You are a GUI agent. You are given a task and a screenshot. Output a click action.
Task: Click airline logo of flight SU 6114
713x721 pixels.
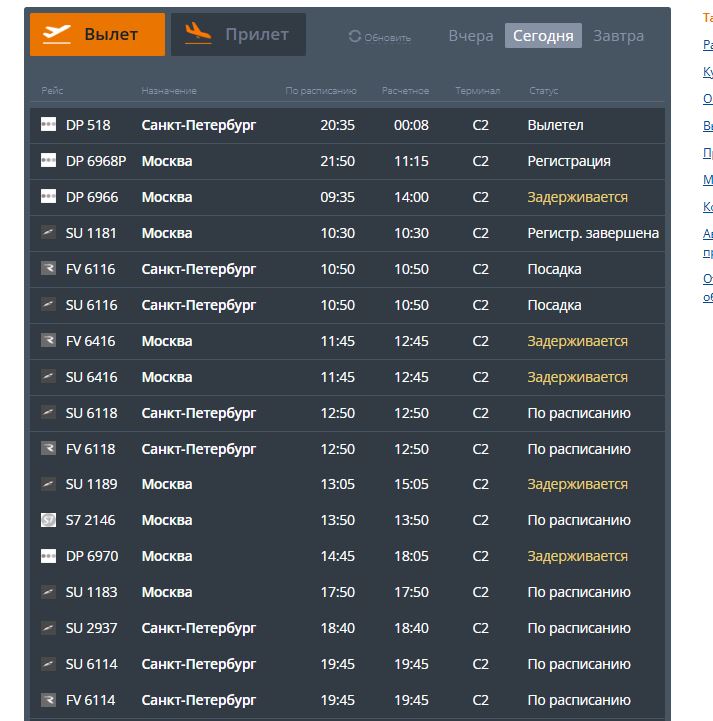click(x=48, y=664)
